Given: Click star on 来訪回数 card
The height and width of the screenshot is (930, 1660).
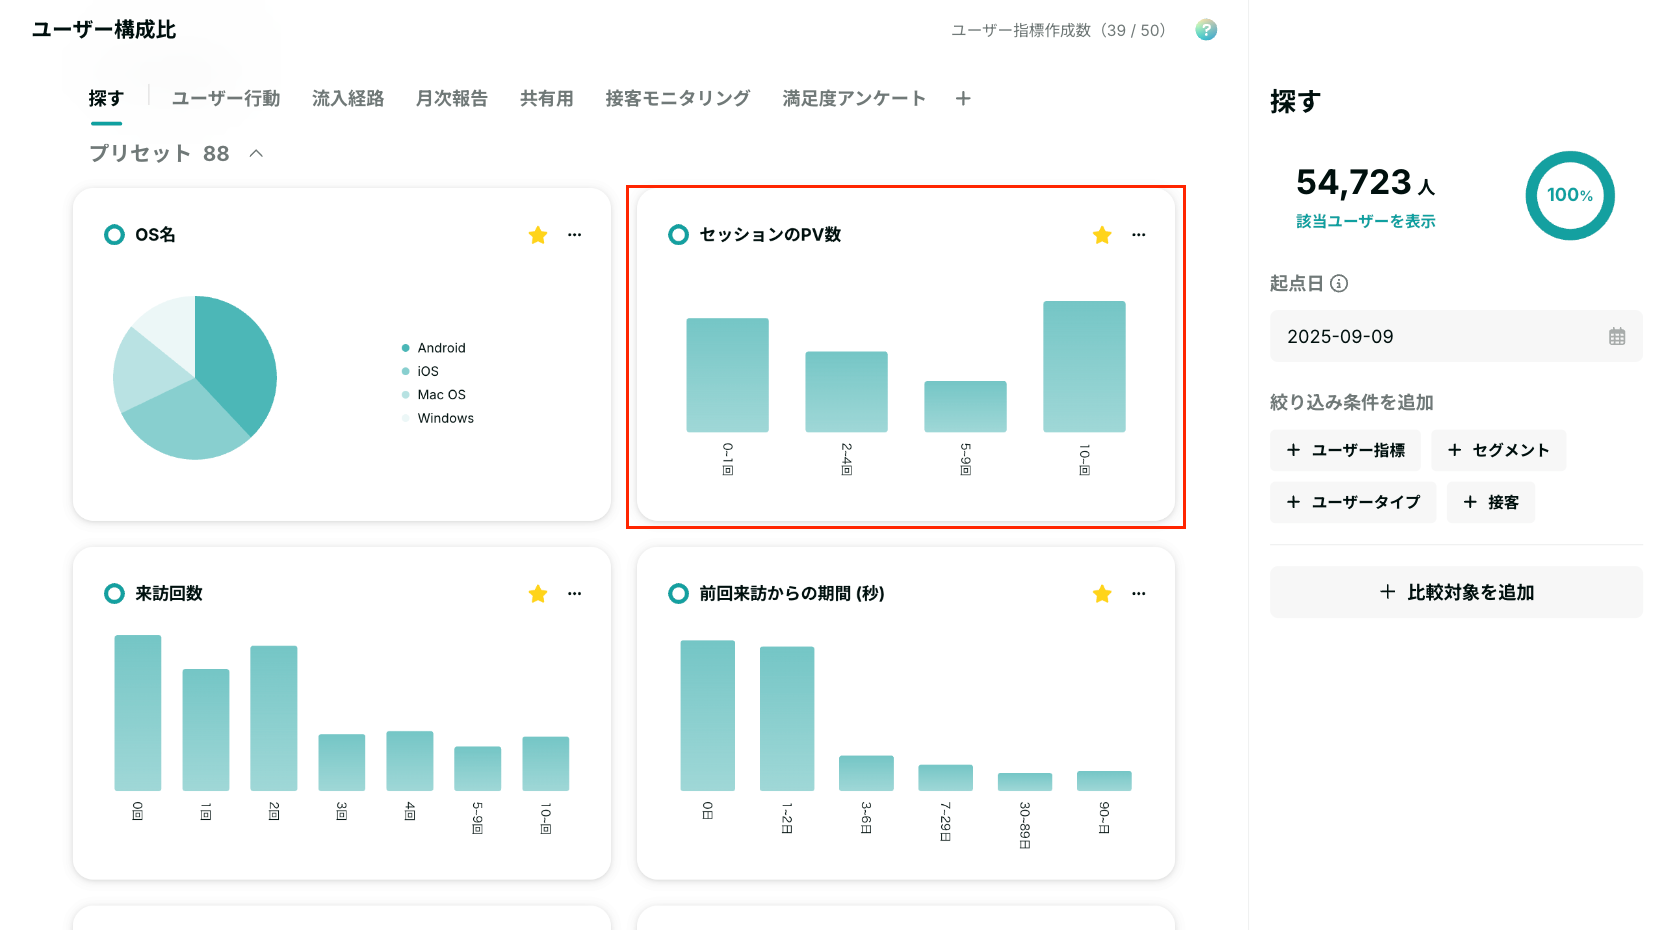Looking at the screenshot, I should (x=538, y=594).
